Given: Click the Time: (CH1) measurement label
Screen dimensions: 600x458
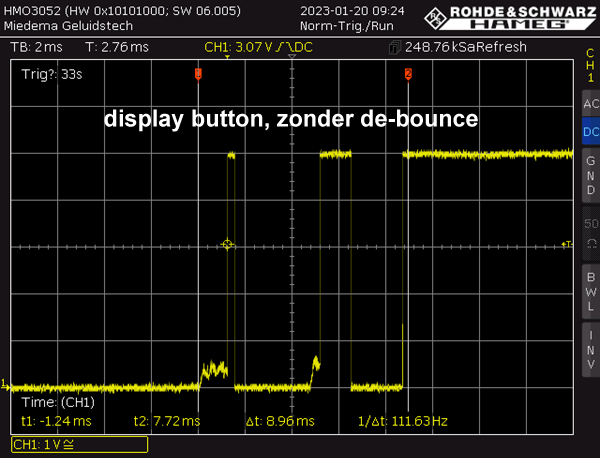Looking at the screenshot, I should coord(58,402).
